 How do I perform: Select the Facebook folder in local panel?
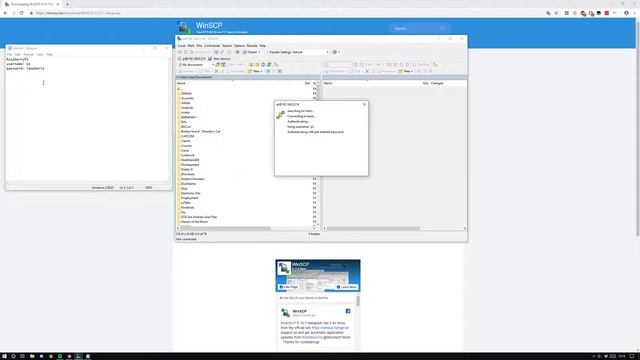coord(187,208)
